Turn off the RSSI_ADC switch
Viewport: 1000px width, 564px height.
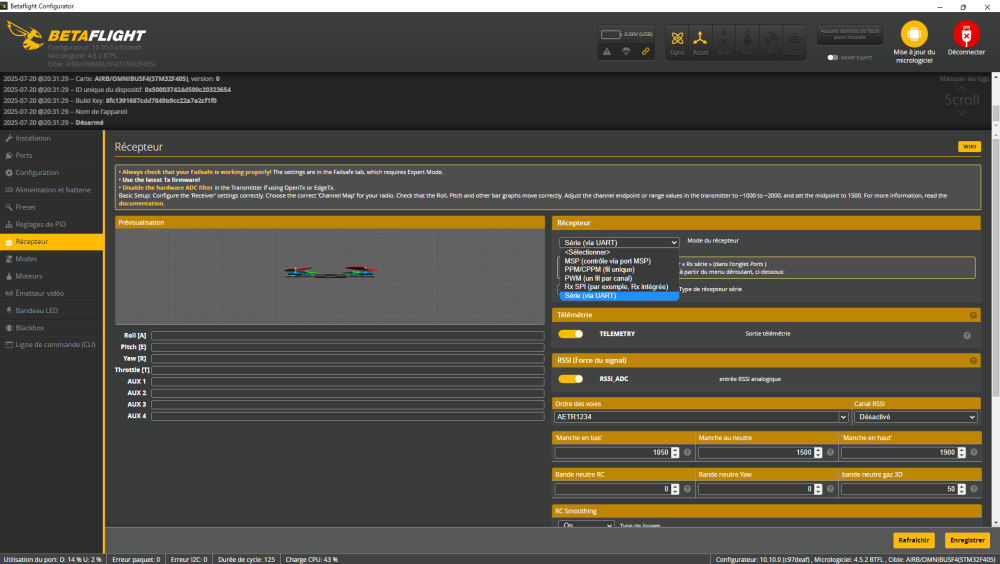point(570,379)
